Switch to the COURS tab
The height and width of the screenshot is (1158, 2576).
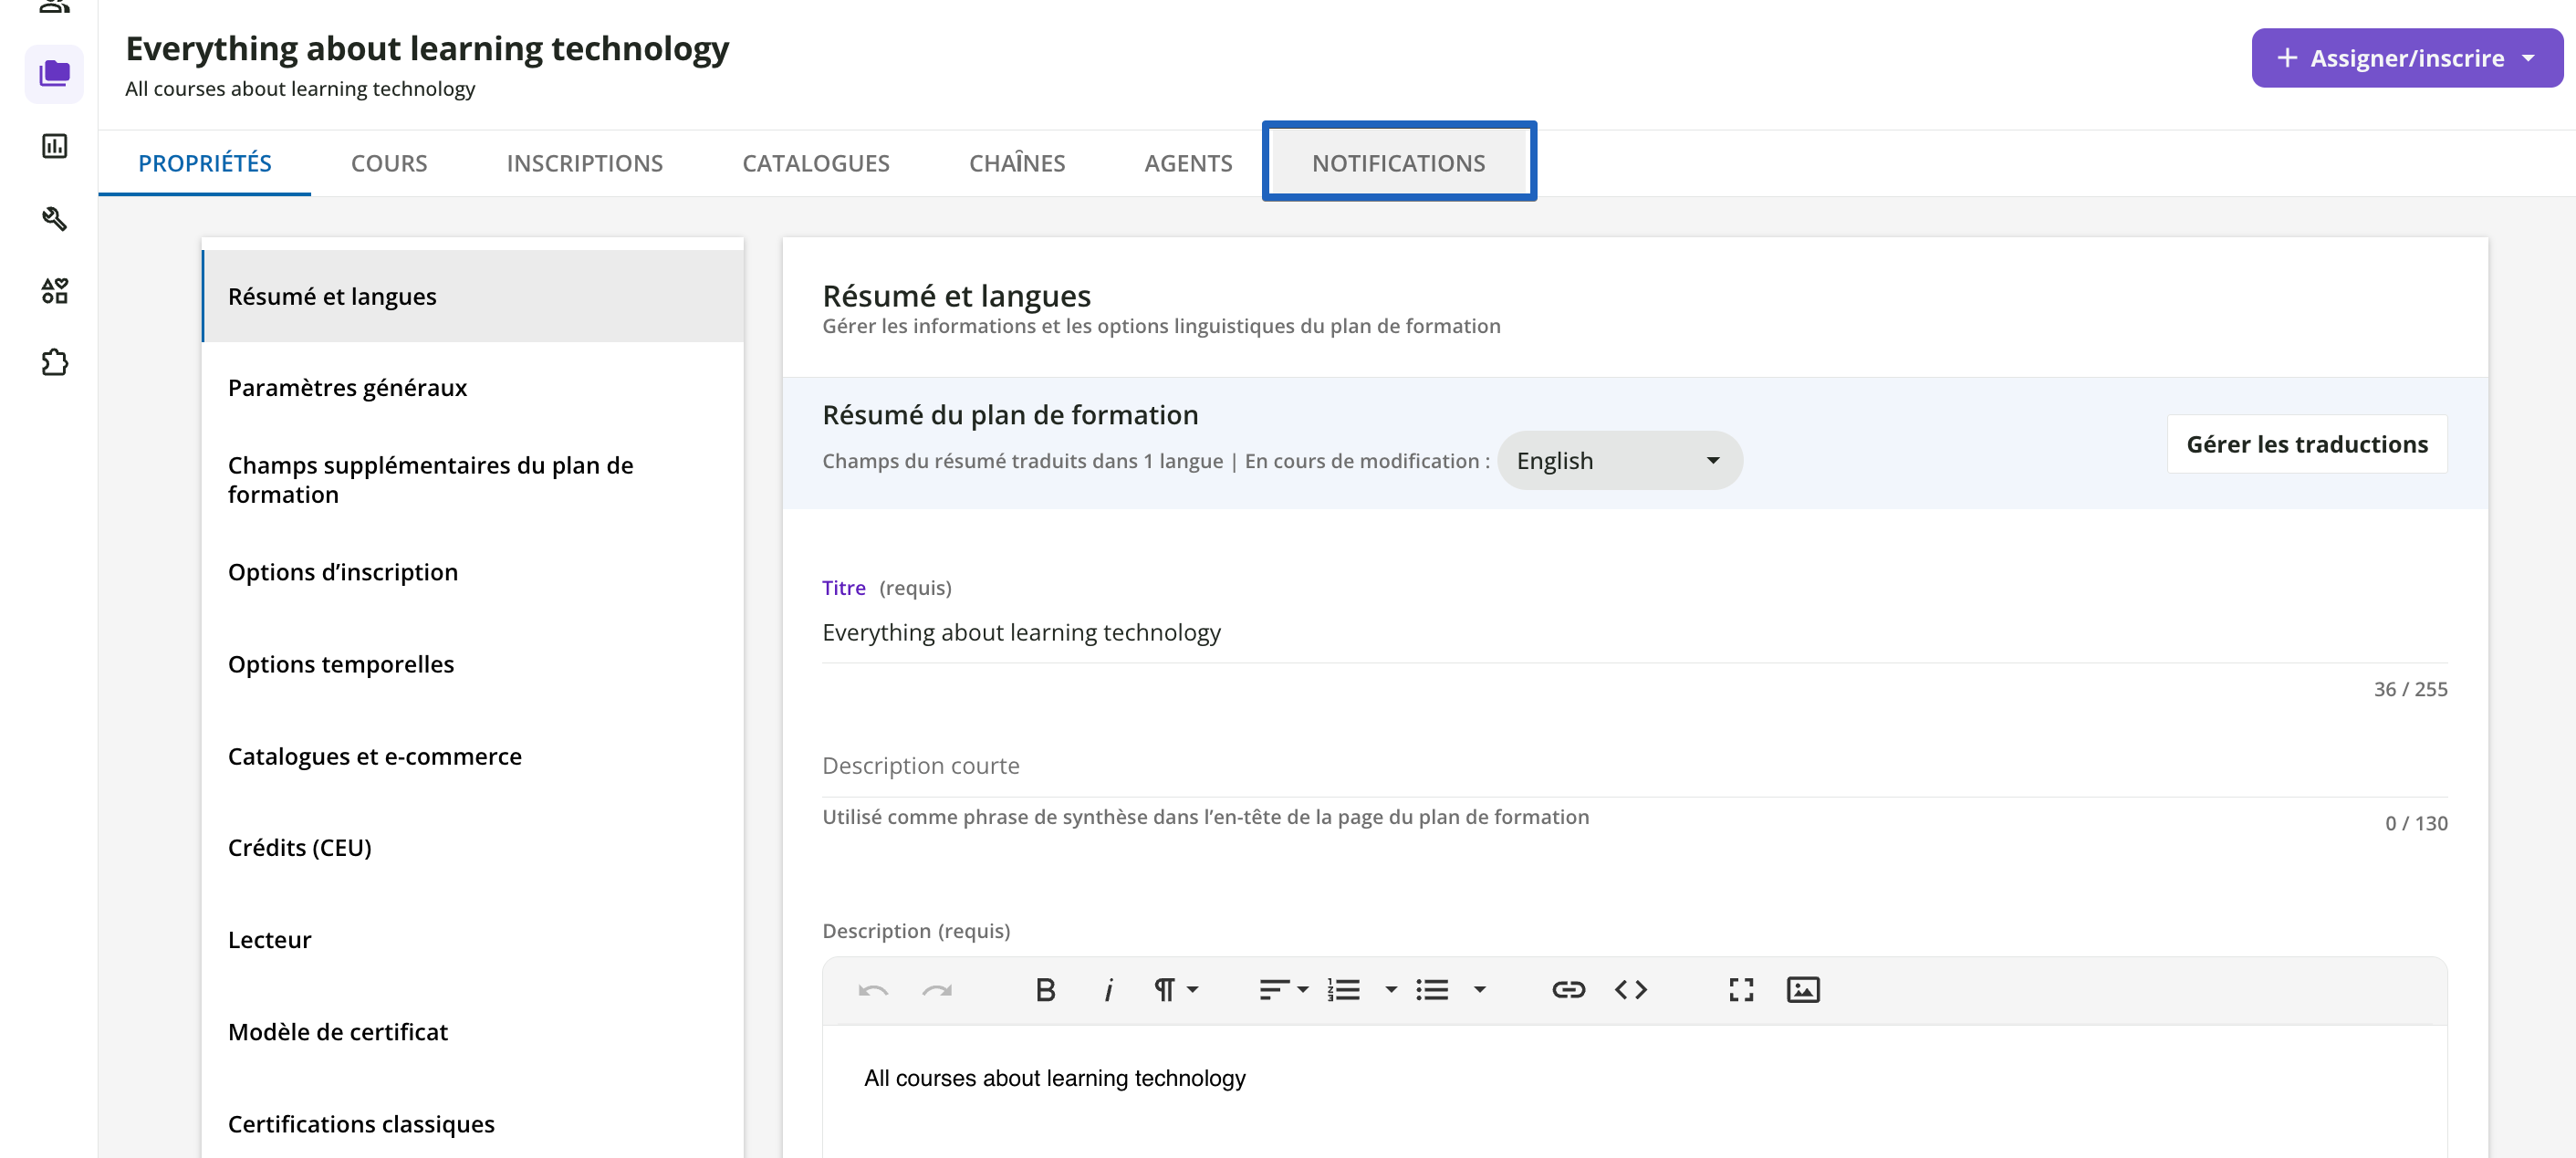(x=389, y=163)
